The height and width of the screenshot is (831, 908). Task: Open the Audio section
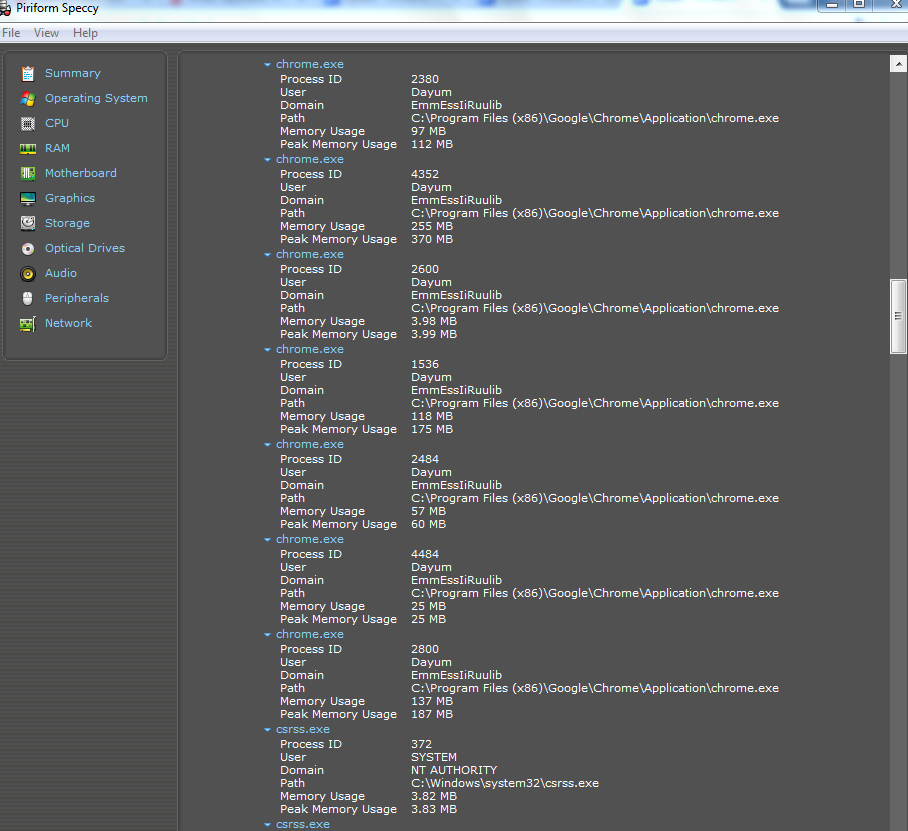click(61, 273)
